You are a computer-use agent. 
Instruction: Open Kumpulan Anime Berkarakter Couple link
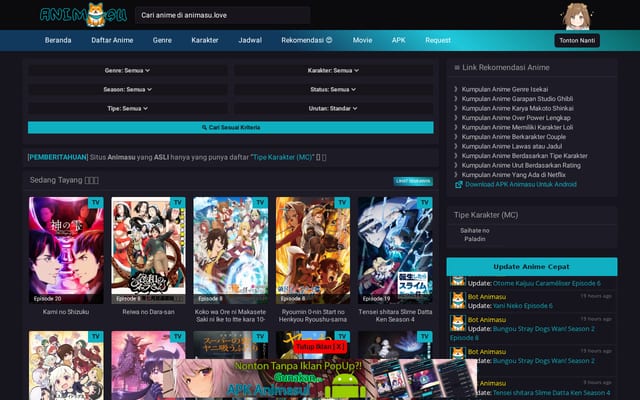[x=513, y=137]
